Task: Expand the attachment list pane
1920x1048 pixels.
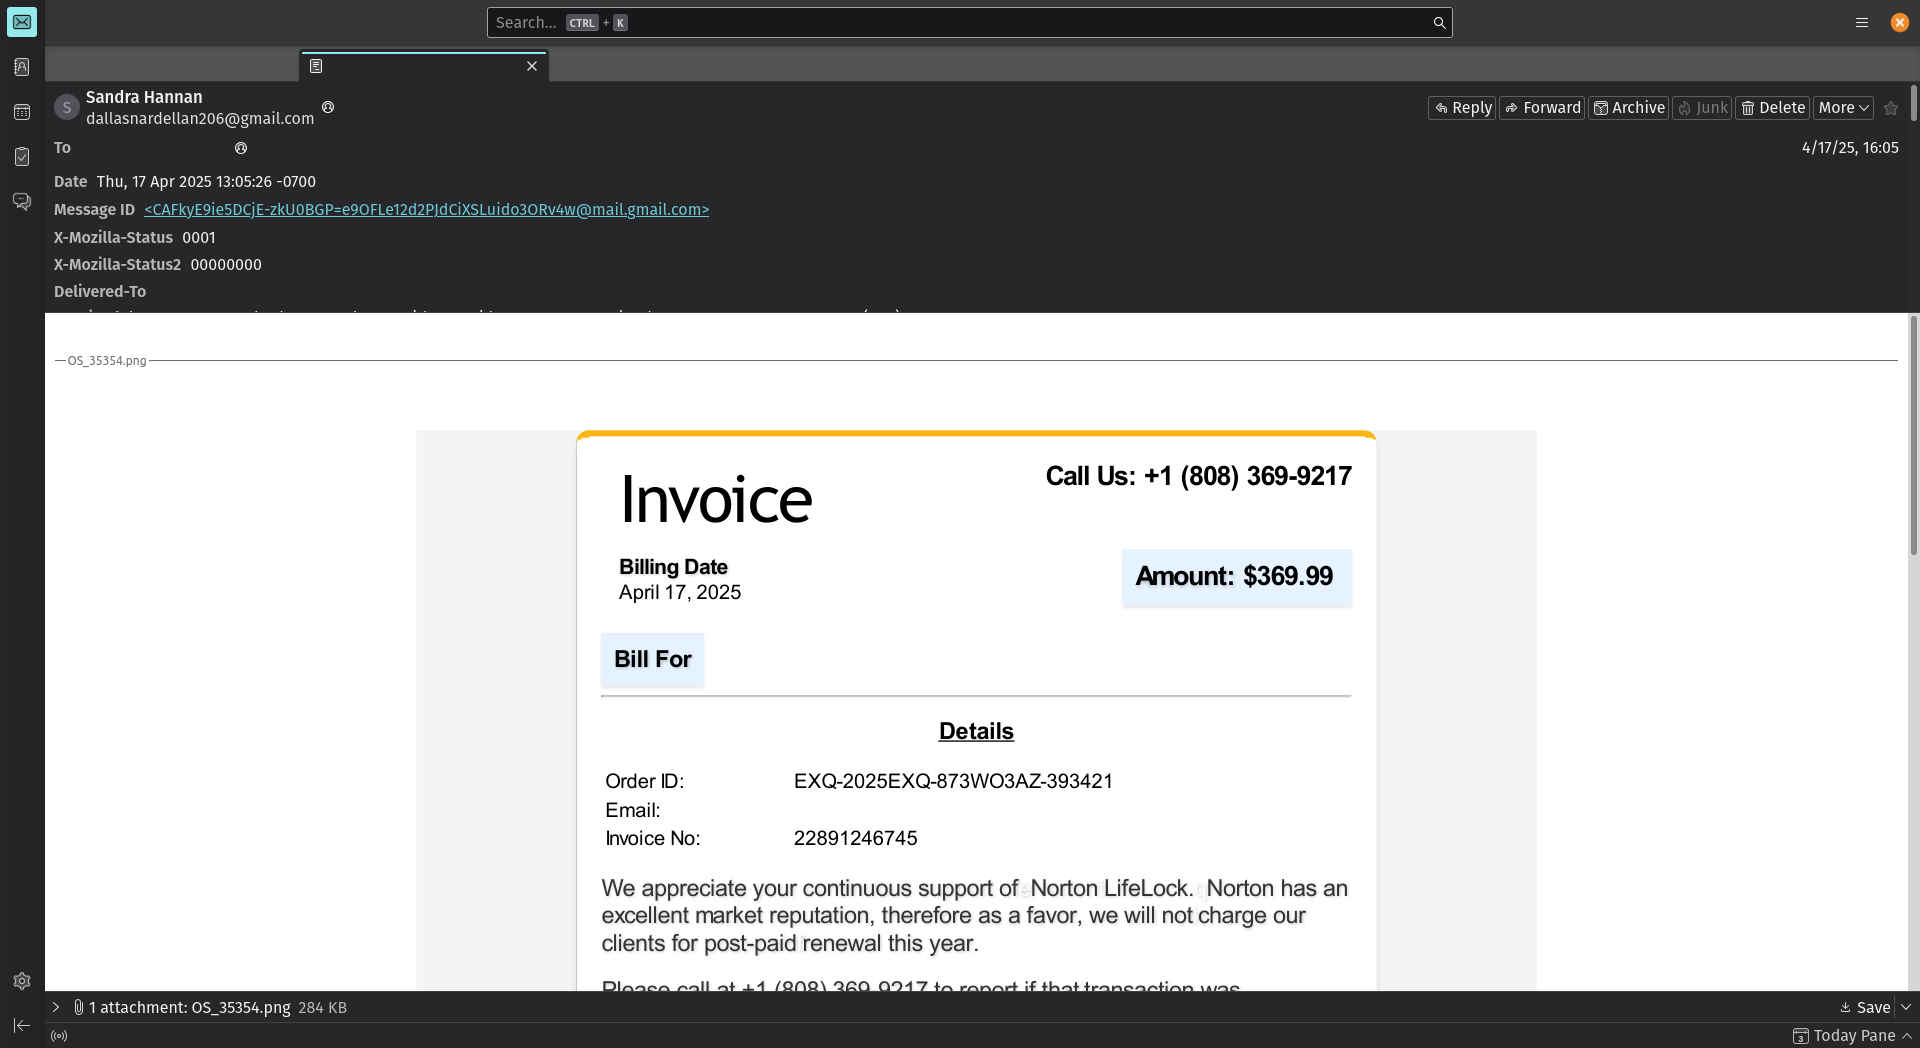Action: click(x=56, y=1007)
